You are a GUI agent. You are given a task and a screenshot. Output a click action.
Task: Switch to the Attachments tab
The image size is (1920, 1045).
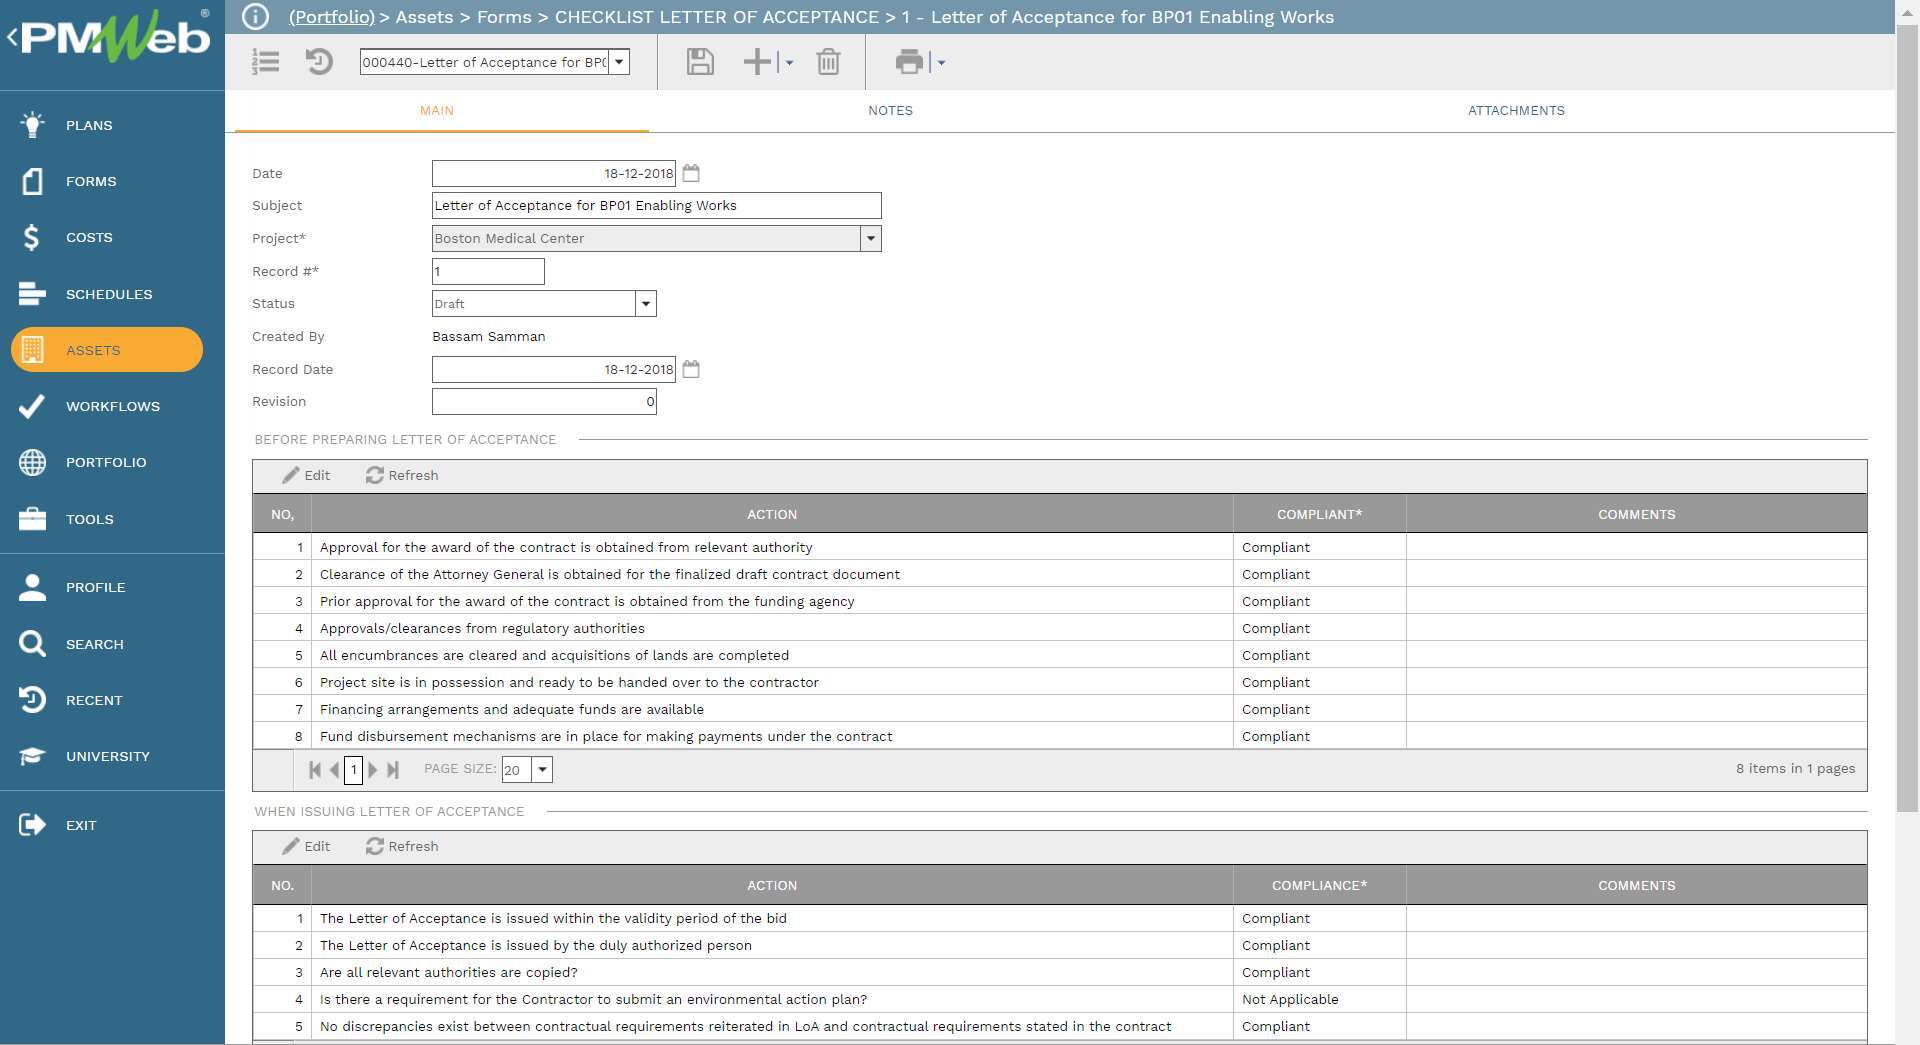pos(1516,111)
